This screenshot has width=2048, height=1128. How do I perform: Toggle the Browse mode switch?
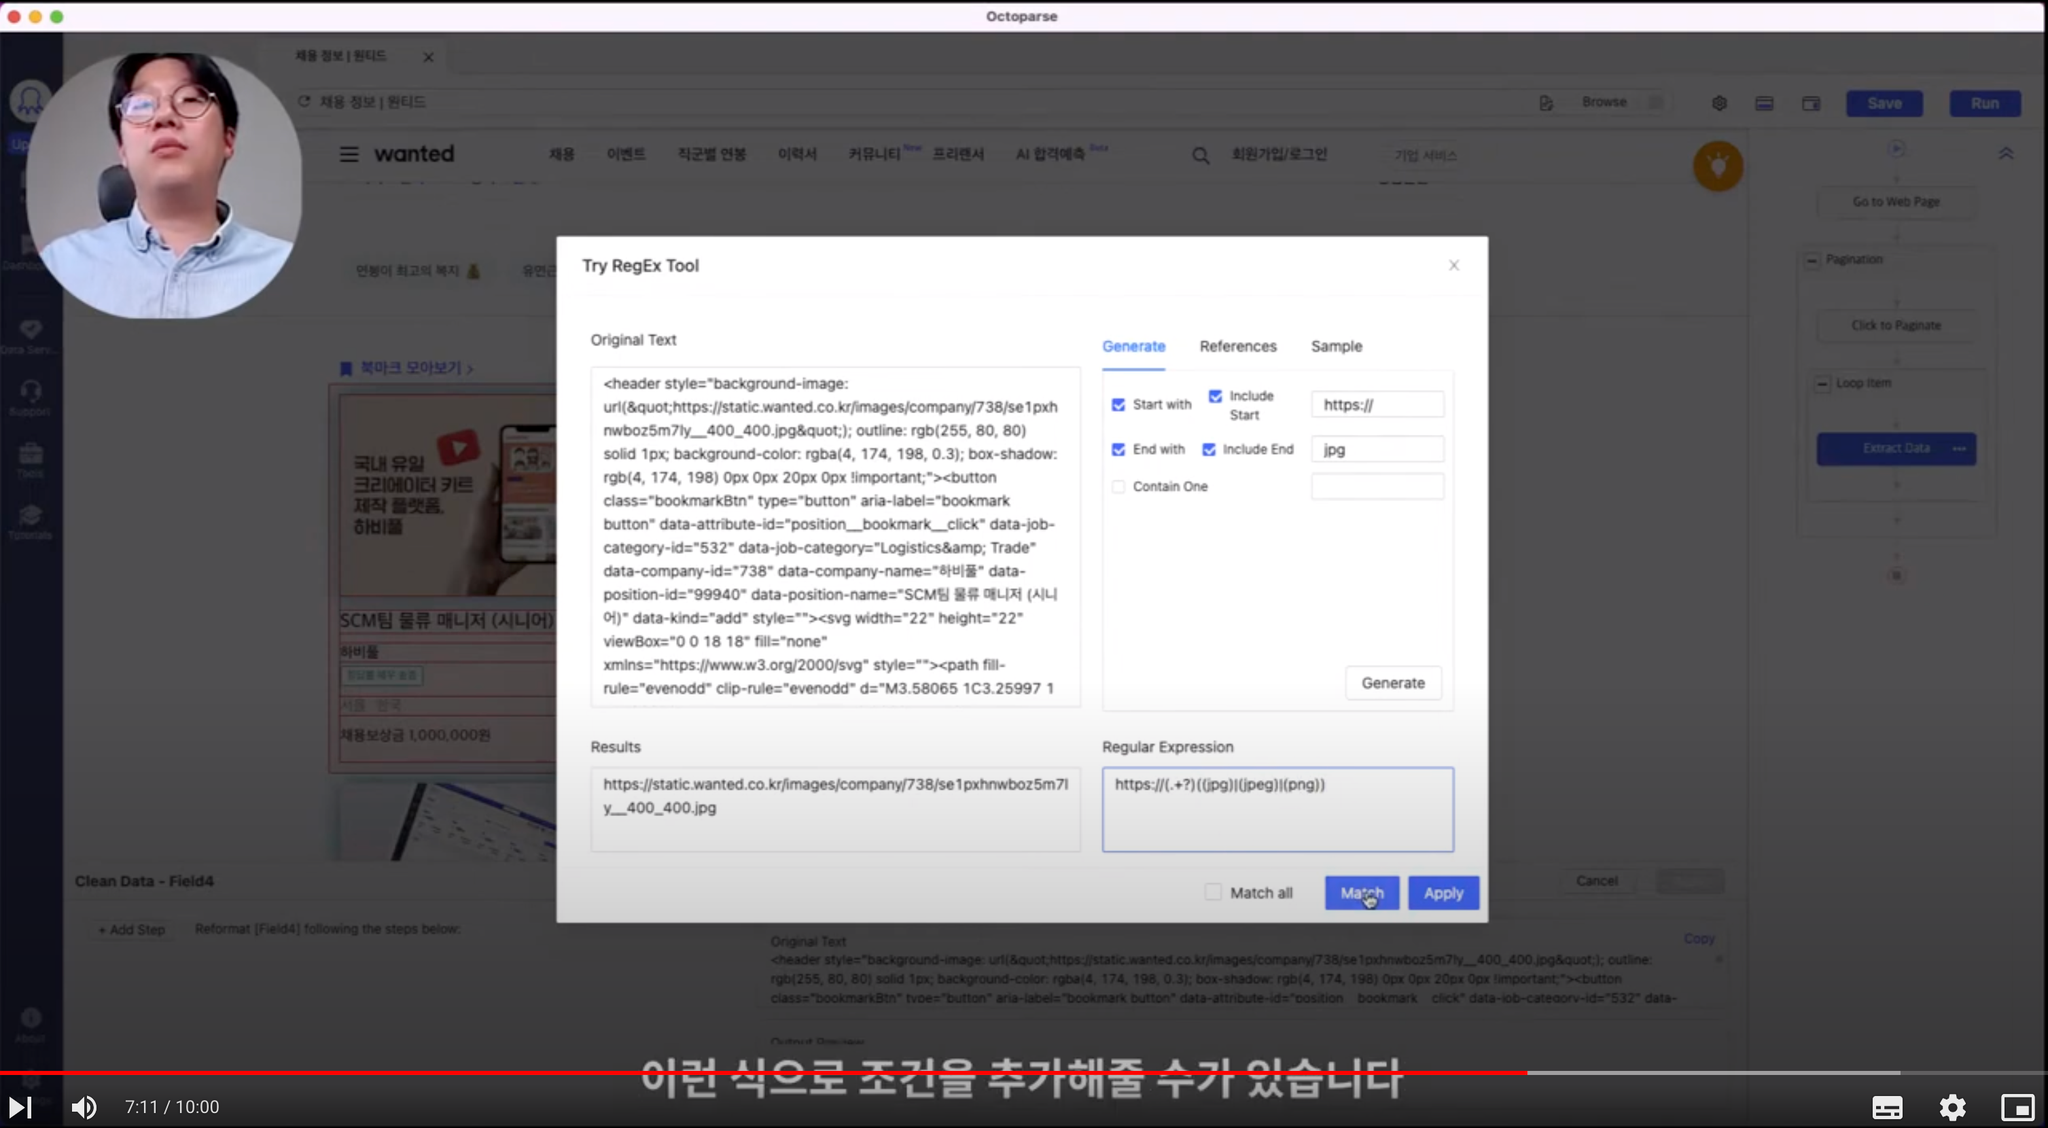click(x=1654, y=102)
